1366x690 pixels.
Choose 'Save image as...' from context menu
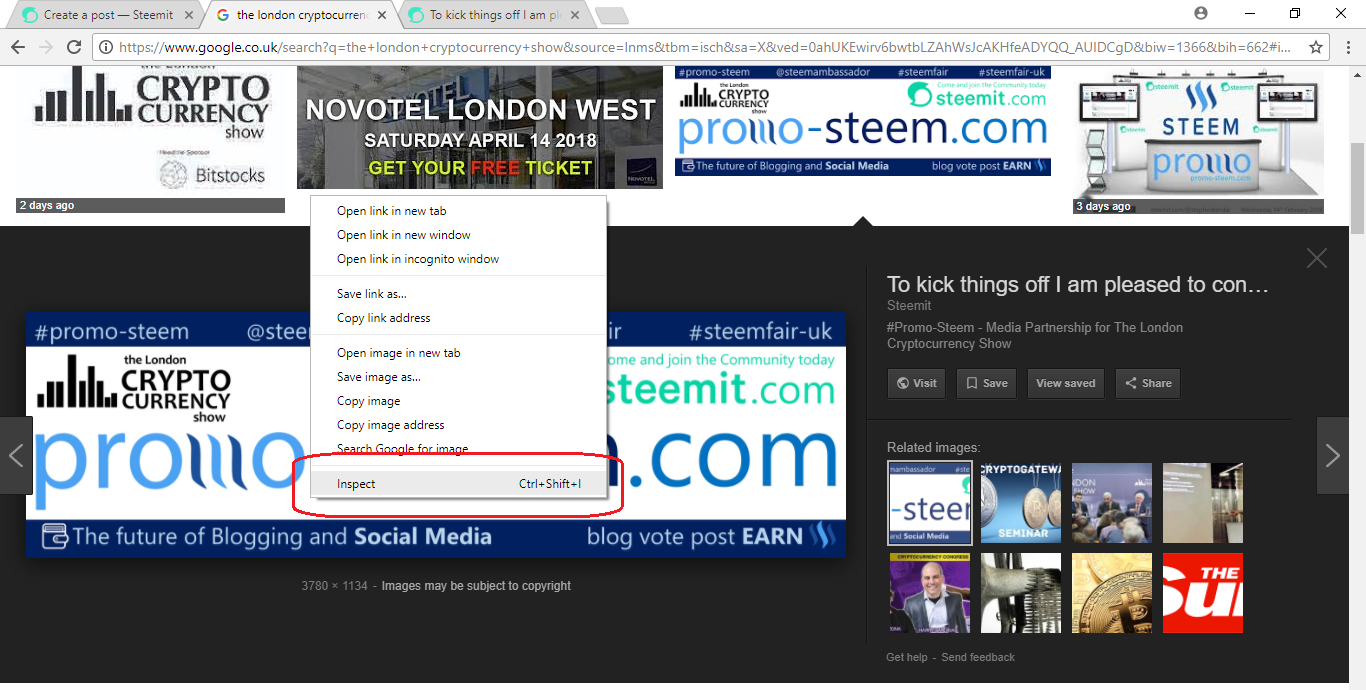(458, 377)
